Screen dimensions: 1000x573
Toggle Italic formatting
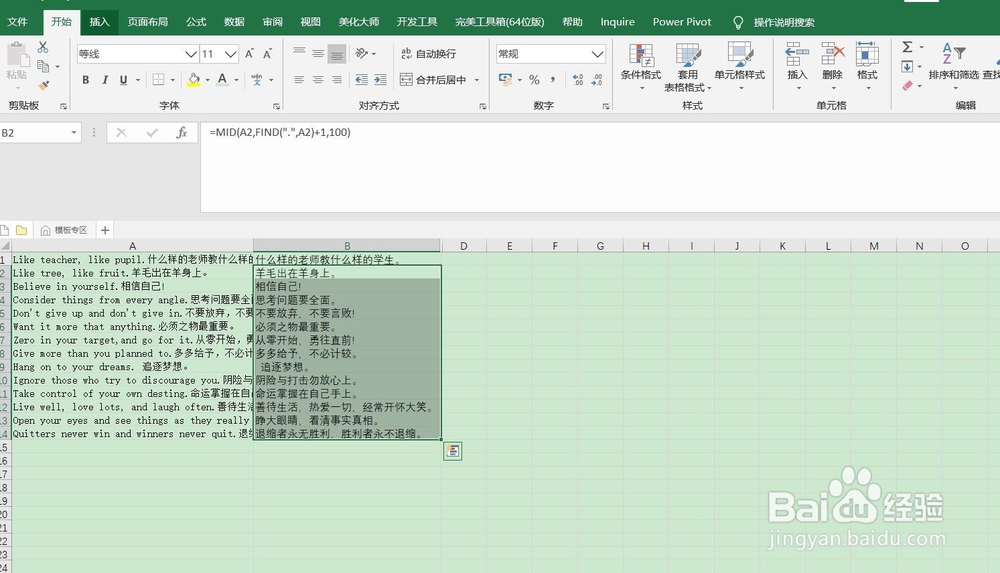pyautogui.click(x=105, y=80)
